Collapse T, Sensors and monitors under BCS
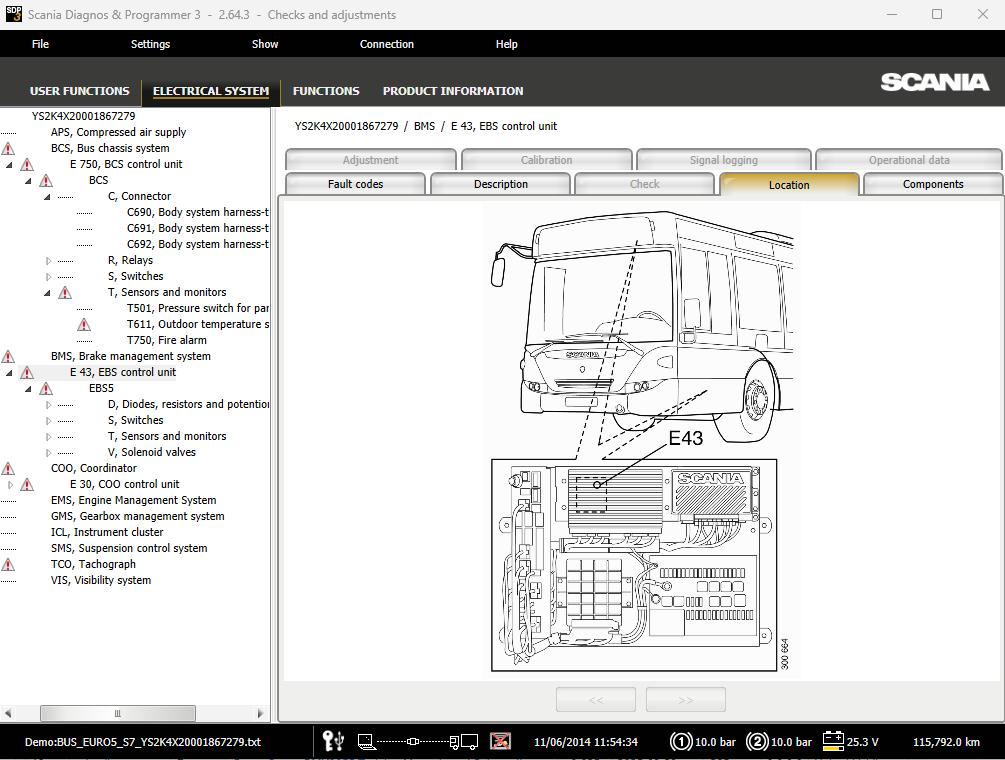This screenshot has height=760, width=1005. (47, 293)
